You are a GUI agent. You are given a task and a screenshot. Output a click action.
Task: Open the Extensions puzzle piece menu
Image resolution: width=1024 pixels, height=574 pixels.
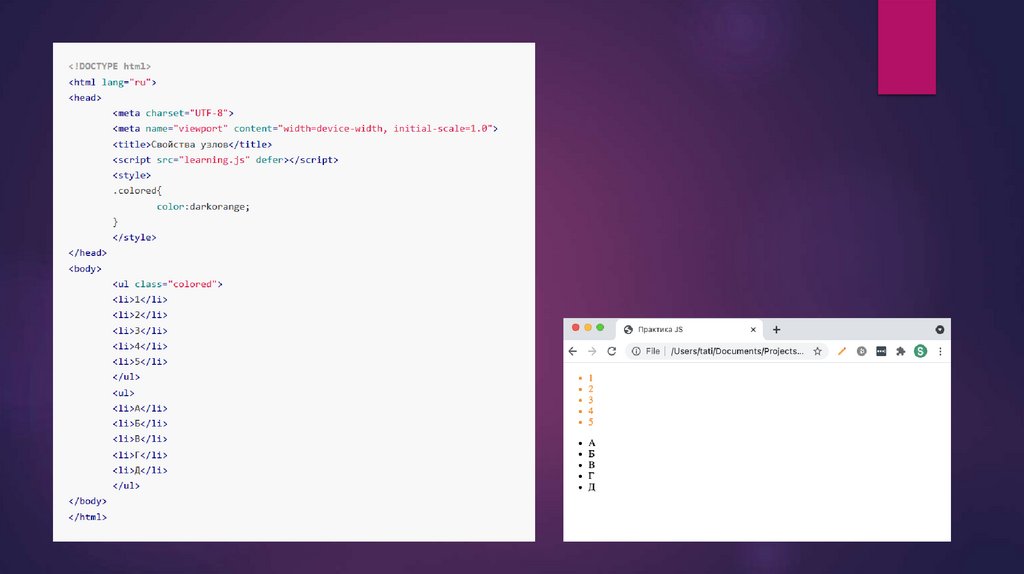tap(901, 351)
